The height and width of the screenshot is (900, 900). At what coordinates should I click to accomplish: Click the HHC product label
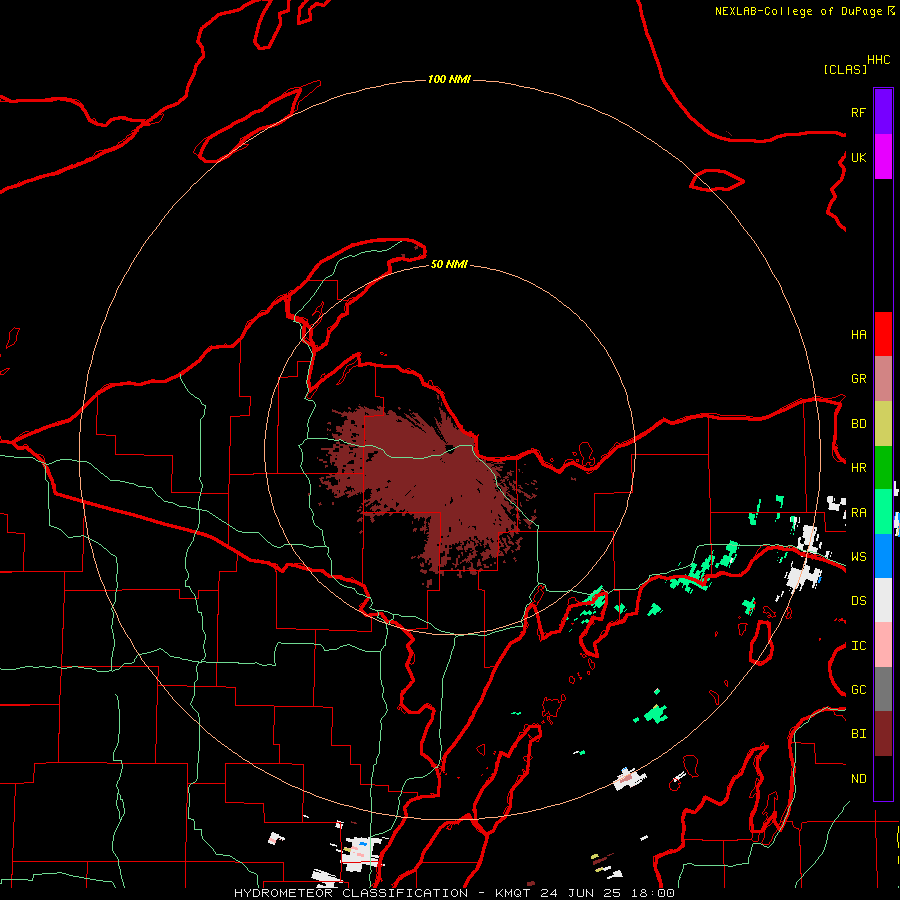pos(879,60)
